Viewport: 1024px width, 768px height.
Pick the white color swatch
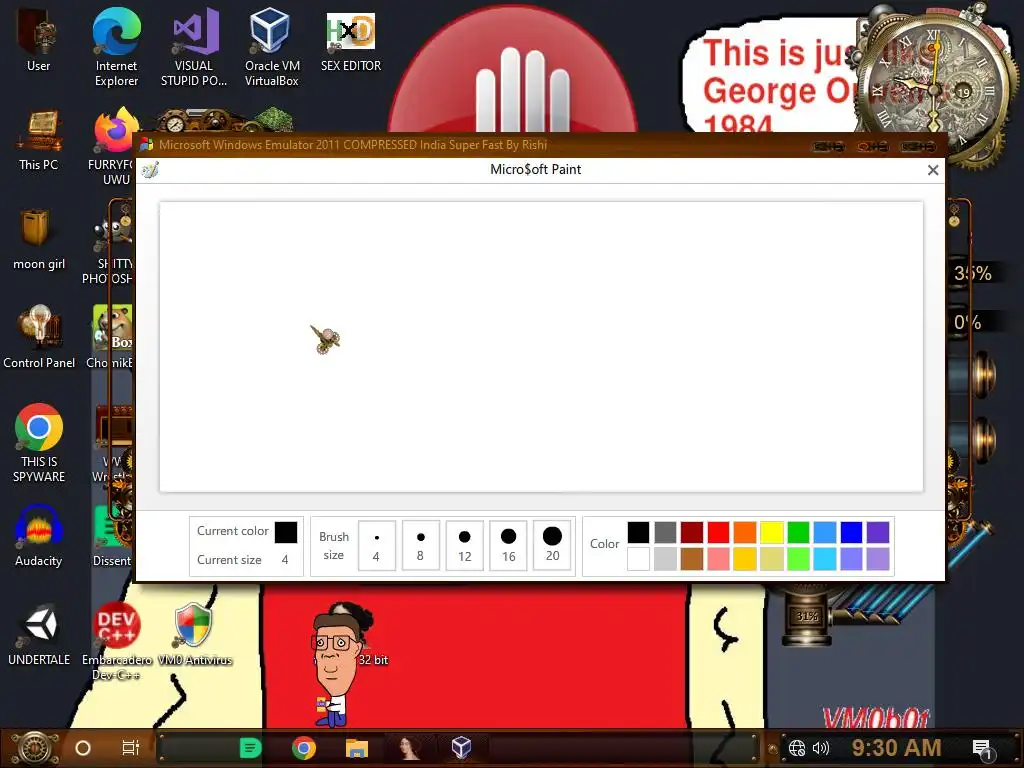(x=638, y=559)
